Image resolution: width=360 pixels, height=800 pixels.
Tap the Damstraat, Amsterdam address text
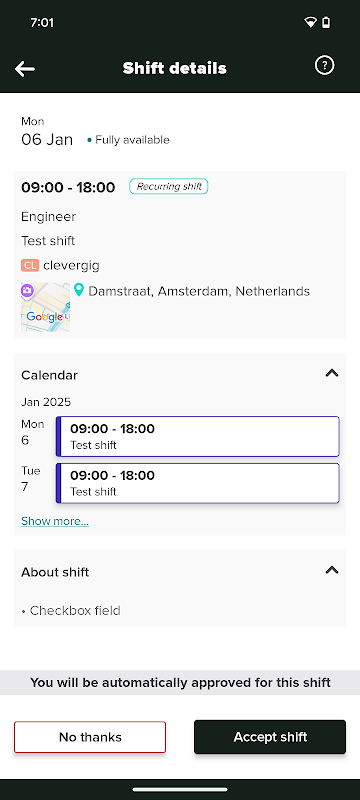(199, 291)
